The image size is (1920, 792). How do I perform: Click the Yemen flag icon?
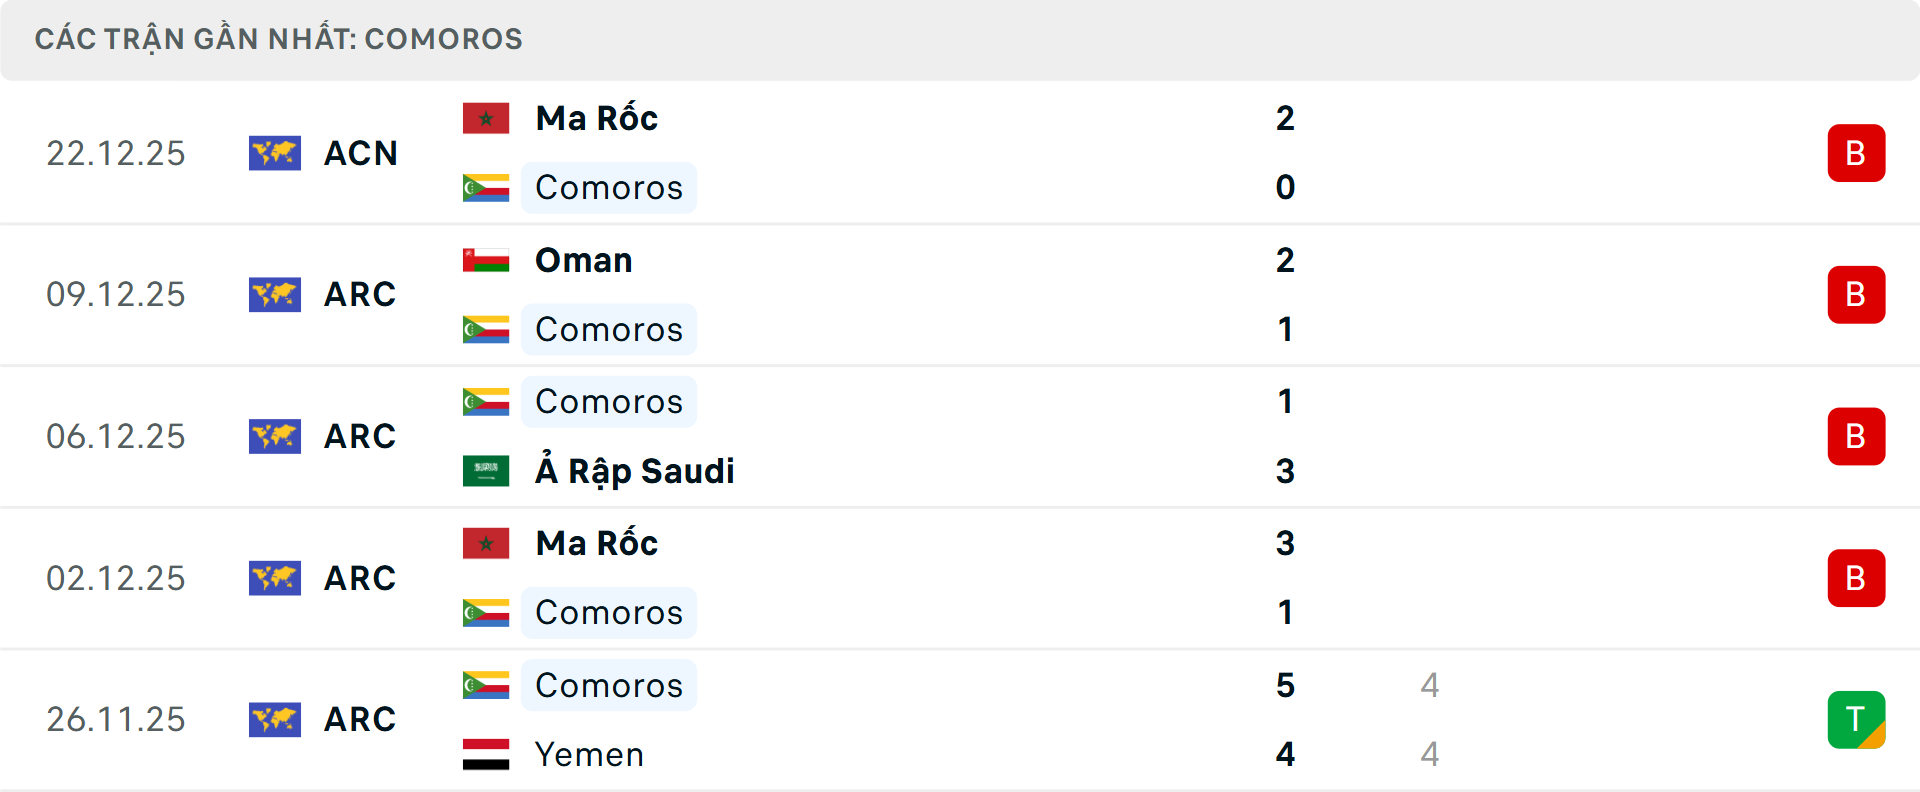486,754
